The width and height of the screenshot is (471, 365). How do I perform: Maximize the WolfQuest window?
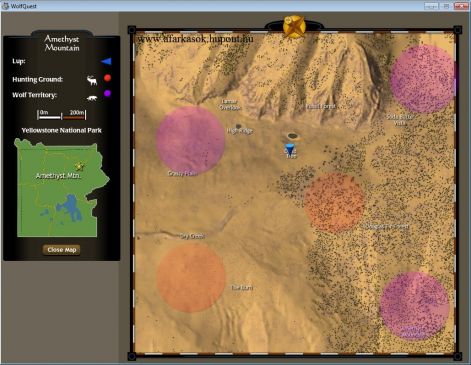(x=446, y=6)
